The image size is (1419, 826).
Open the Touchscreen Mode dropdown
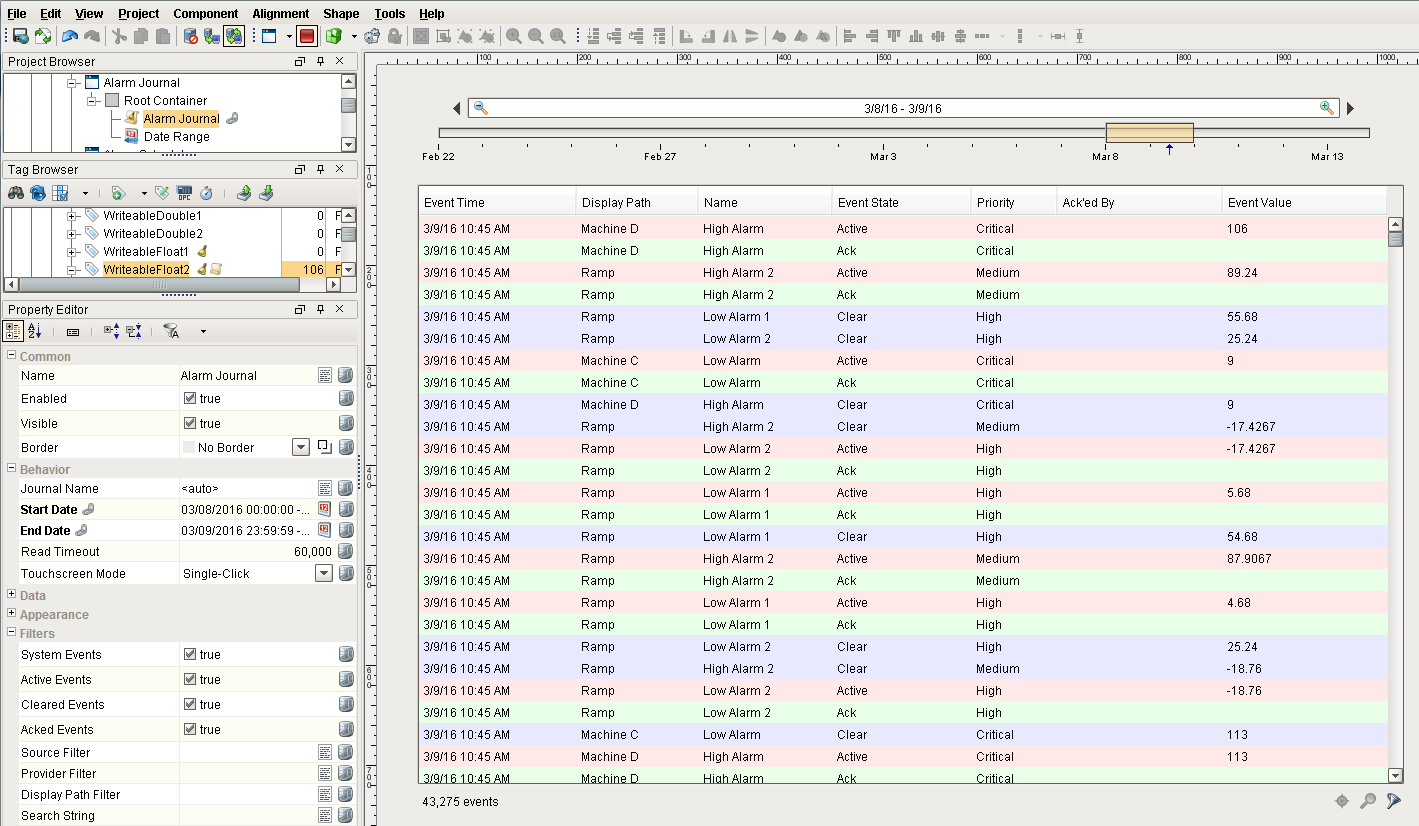coord(323,574)
